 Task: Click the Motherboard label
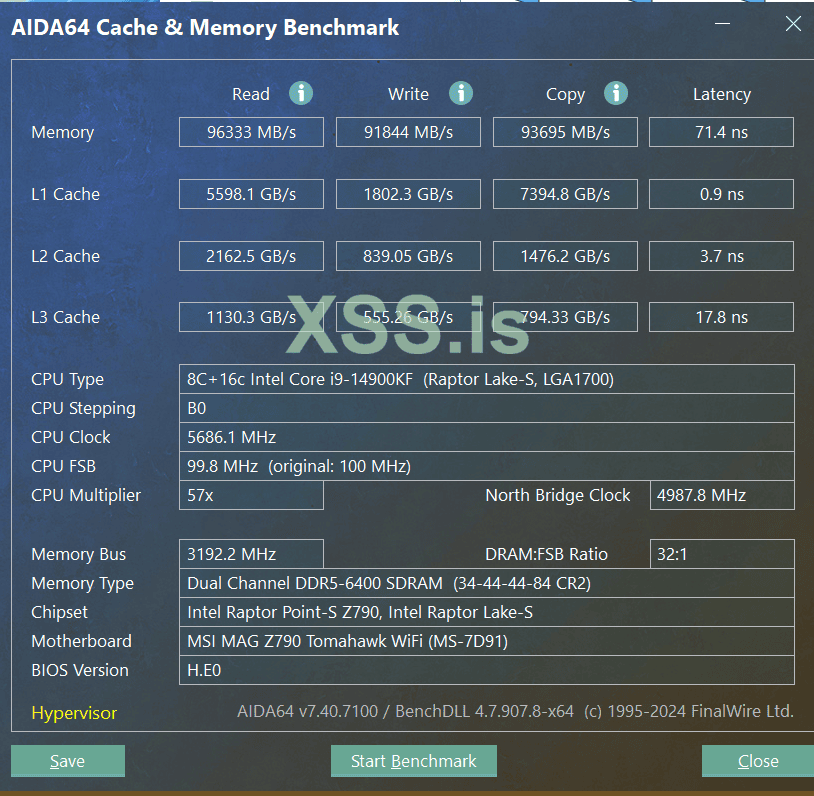point(82,641)
